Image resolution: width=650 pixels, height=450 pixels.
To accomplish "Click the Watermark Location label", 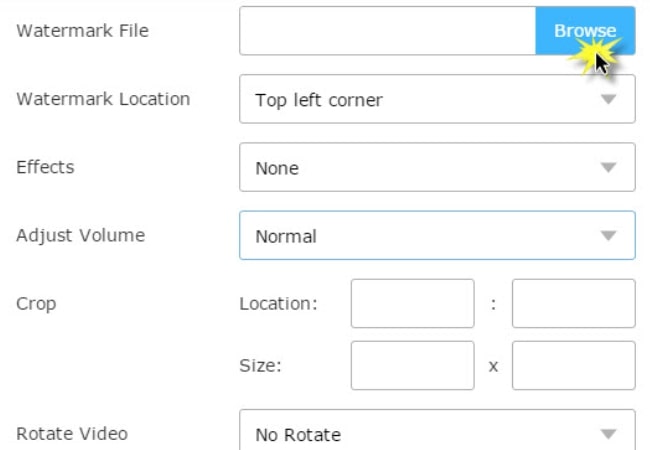I will [103, 99].
